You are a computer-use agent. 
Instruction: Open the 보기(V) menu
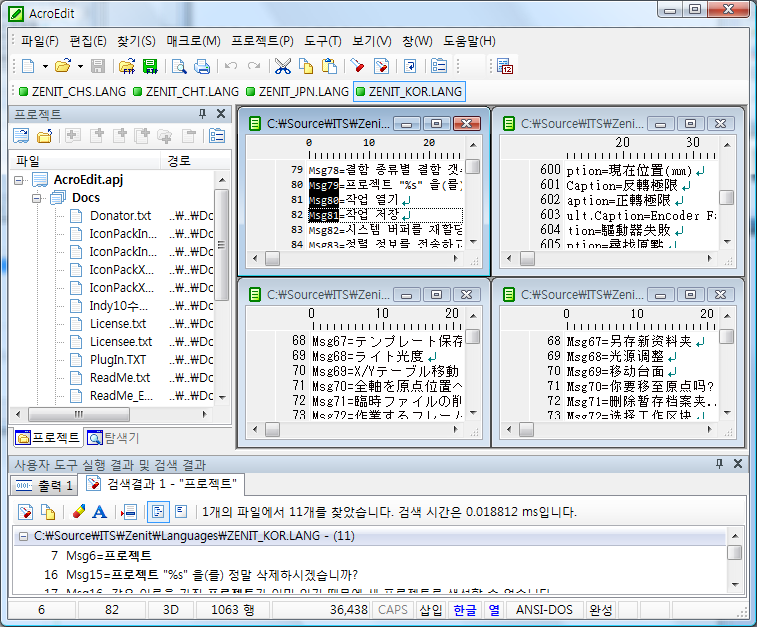pos(372,42)
